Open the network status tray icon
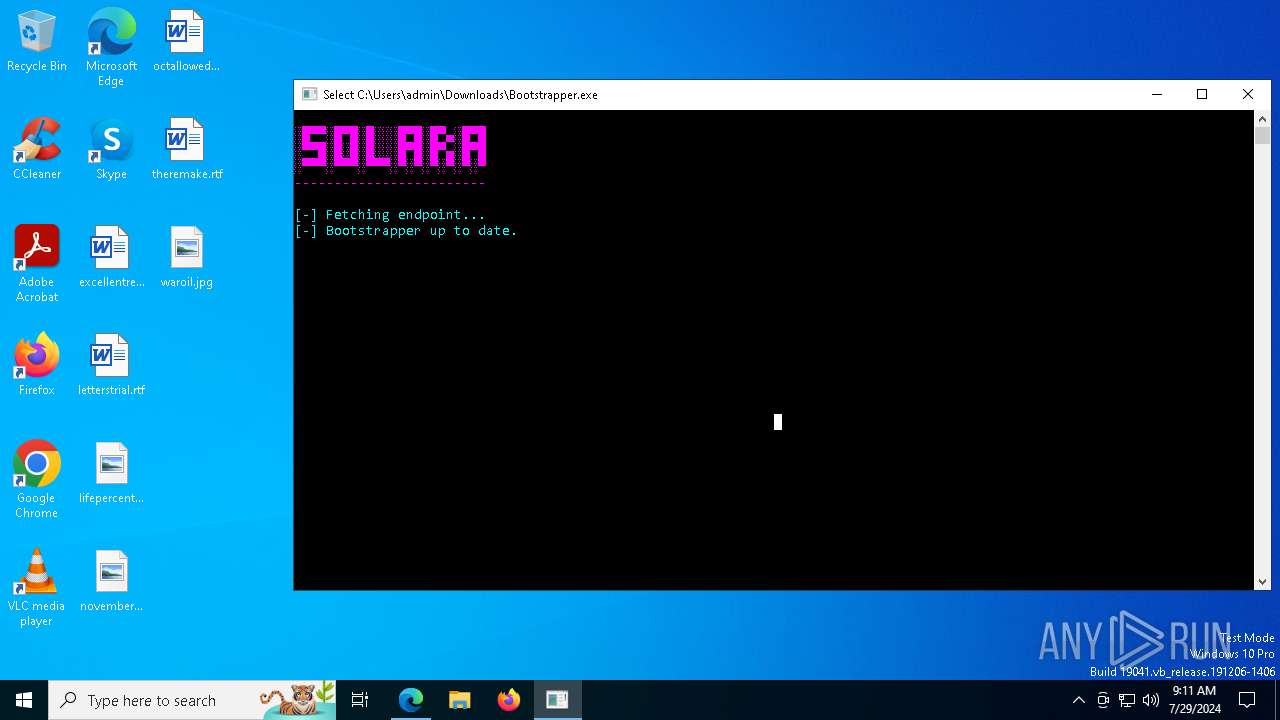 (1127, 700)
